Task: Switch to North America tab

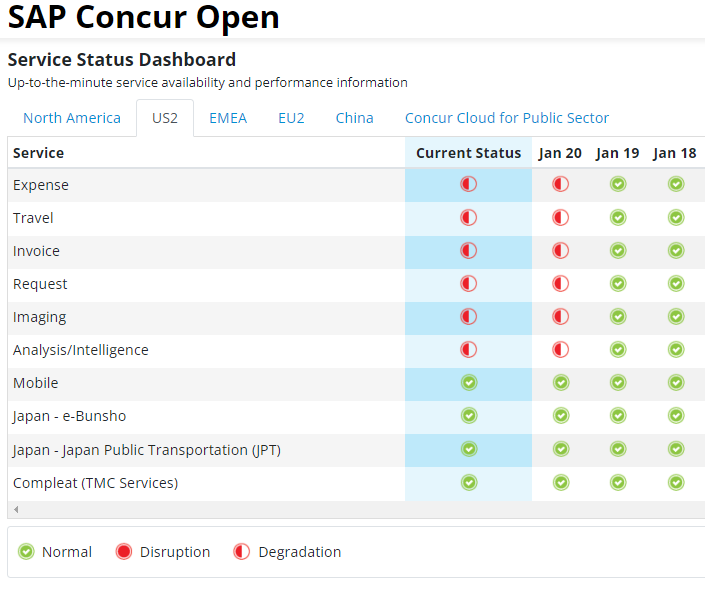Action: (x=72, y=118)
